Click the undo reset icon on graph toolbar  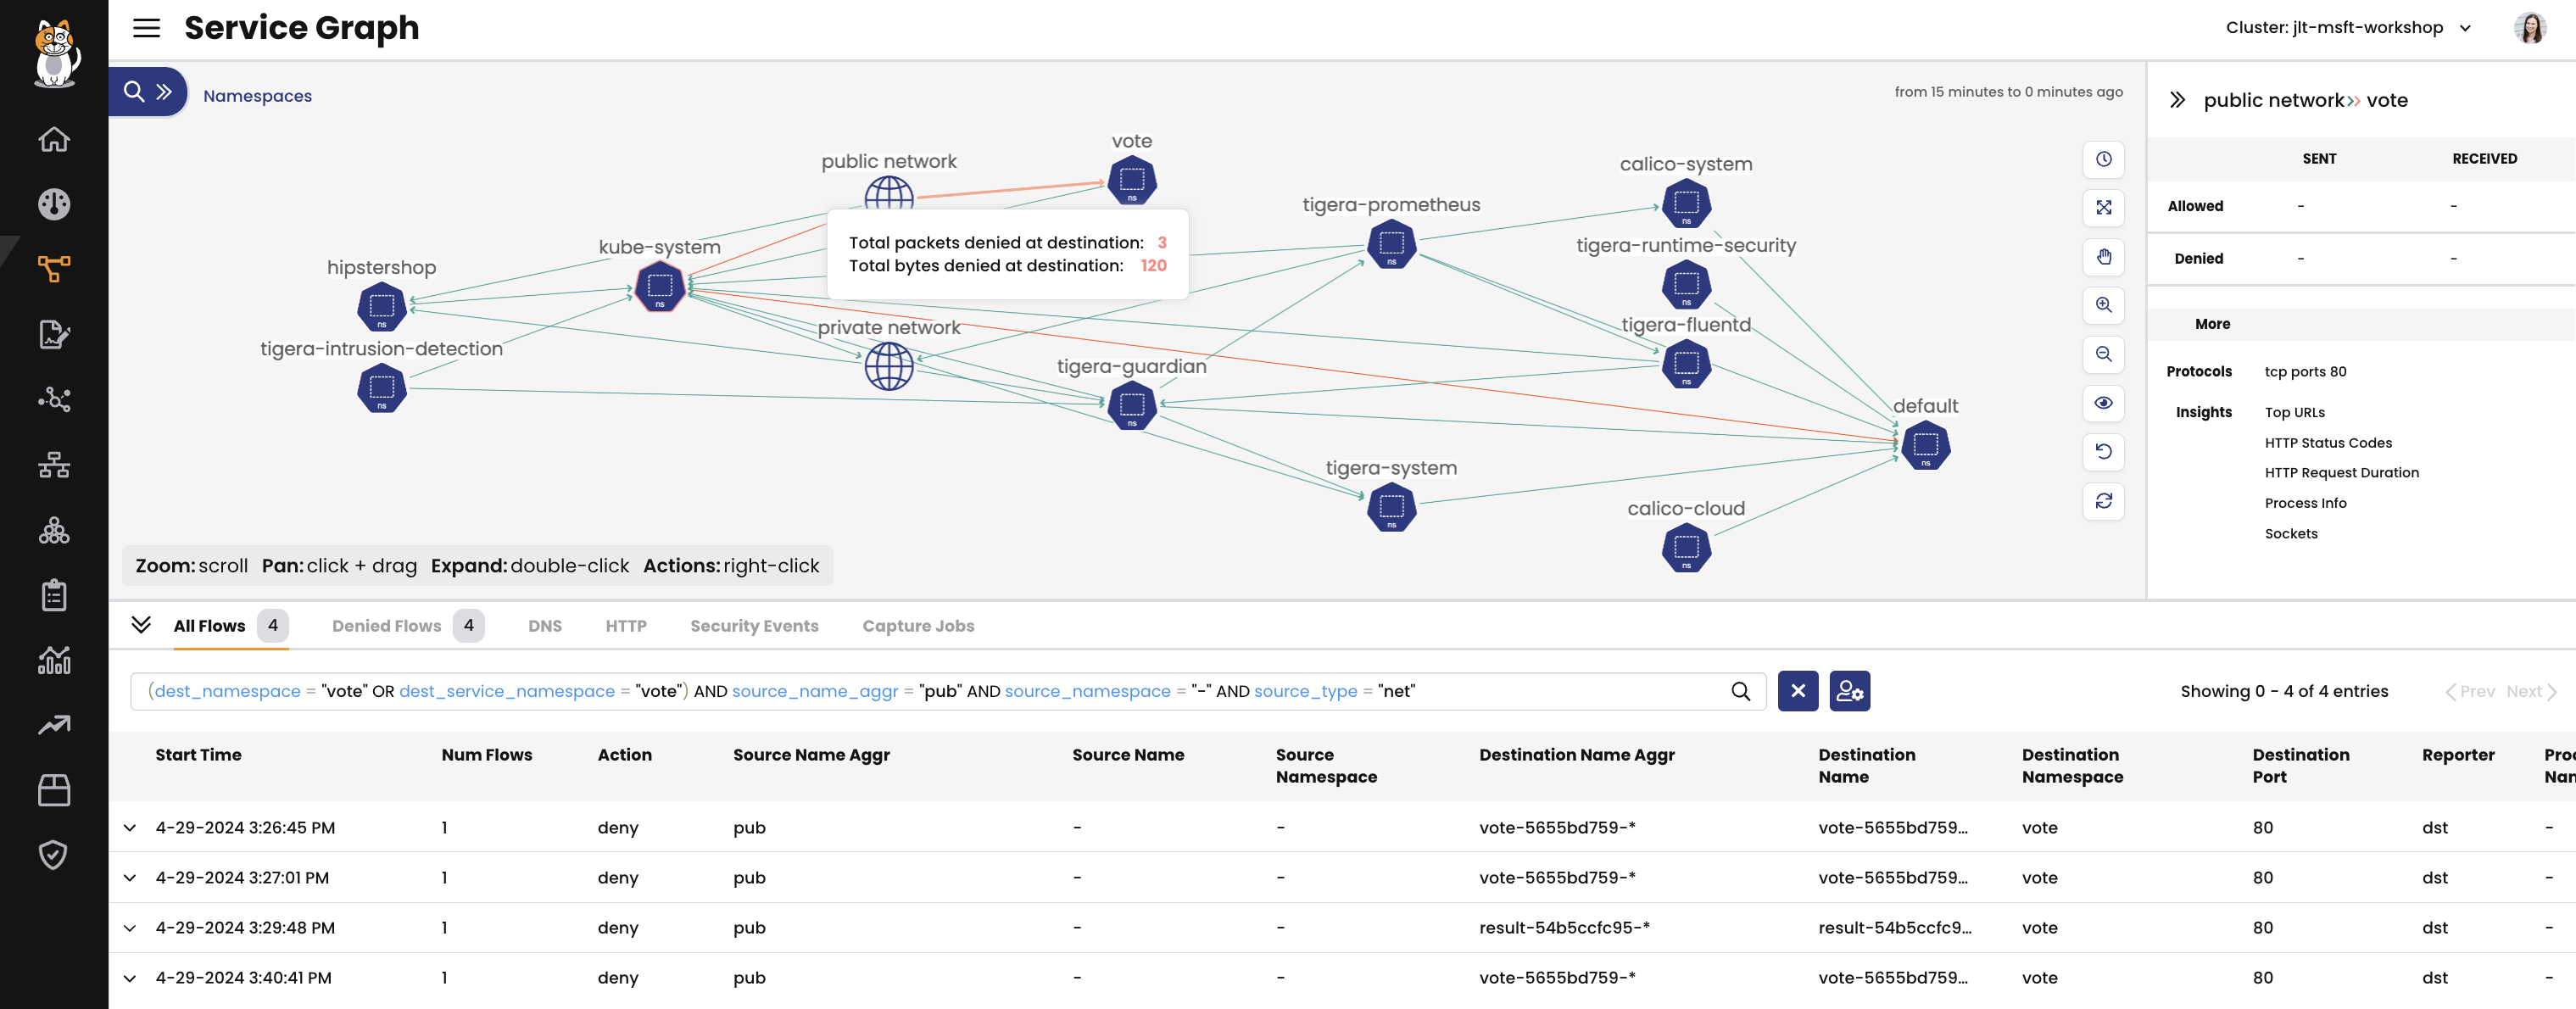click(2104, 452)
